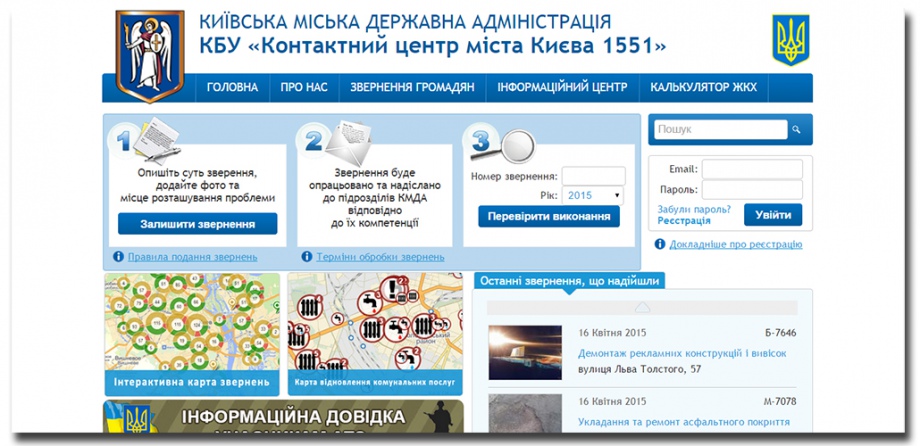The image size is (920, 446).
Task: Click the step 3 magnifying glass icon
Action: click(x=505, y=147)
